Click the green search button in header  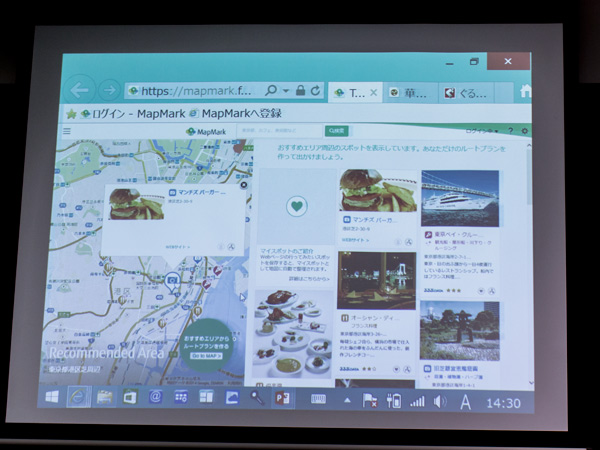336,131
